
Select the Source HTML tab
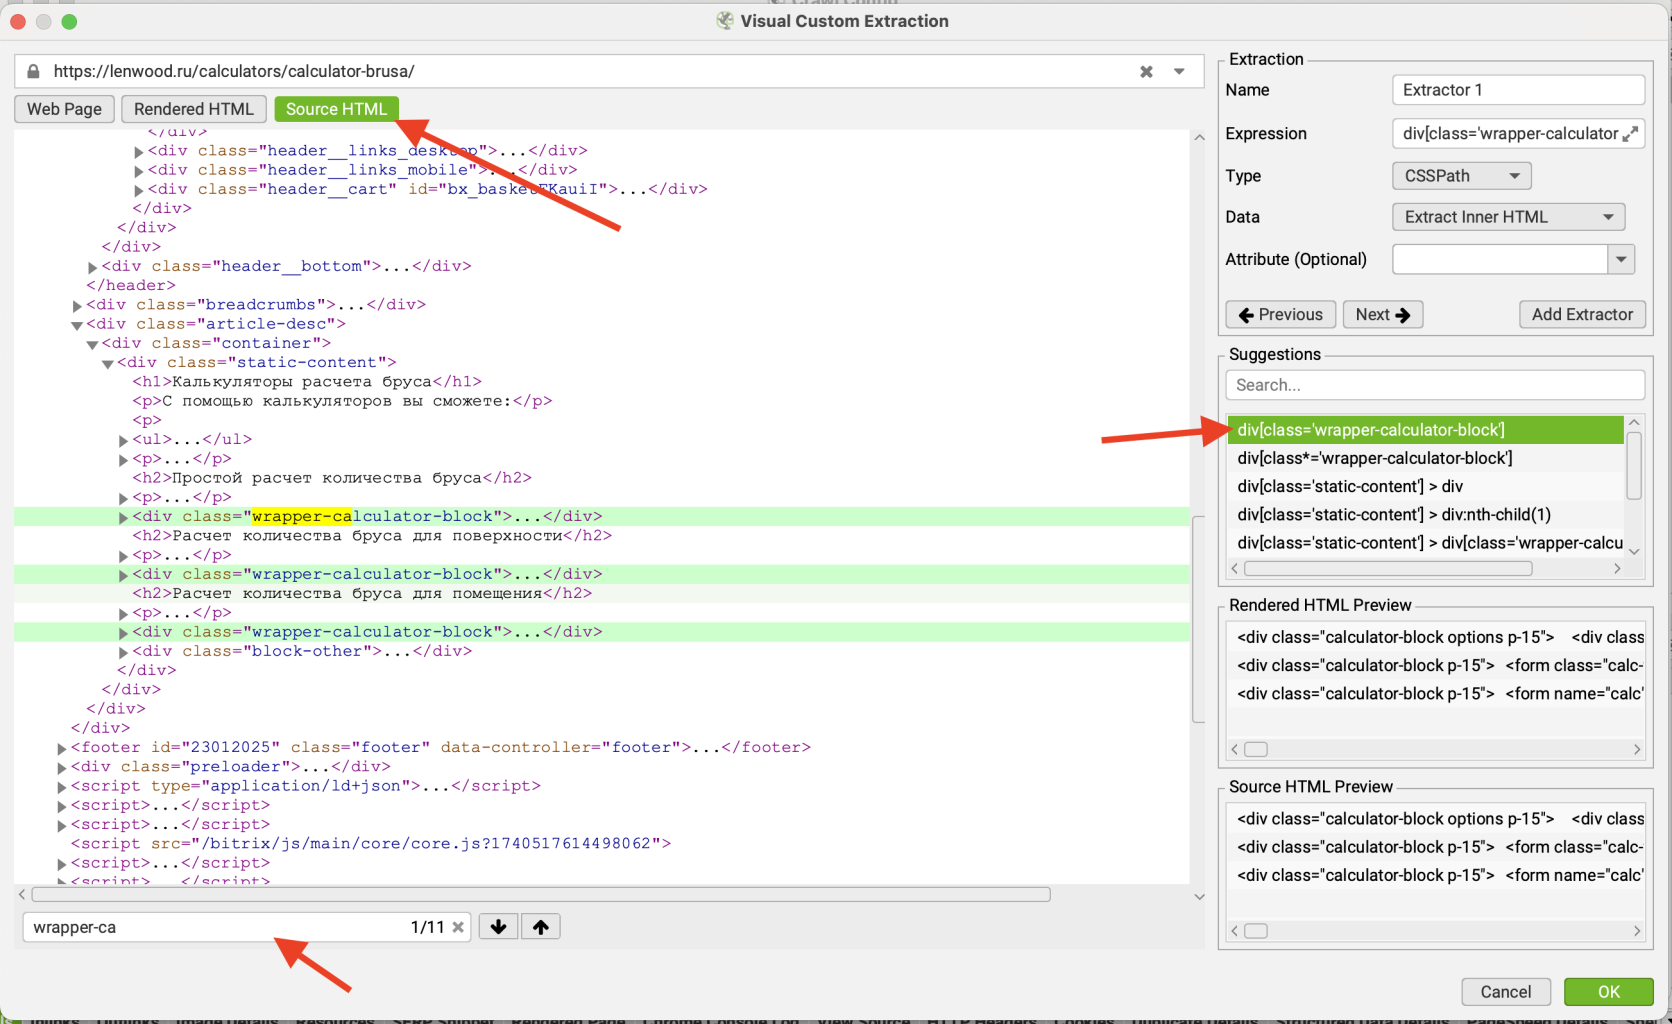click(x=336, y=109)
